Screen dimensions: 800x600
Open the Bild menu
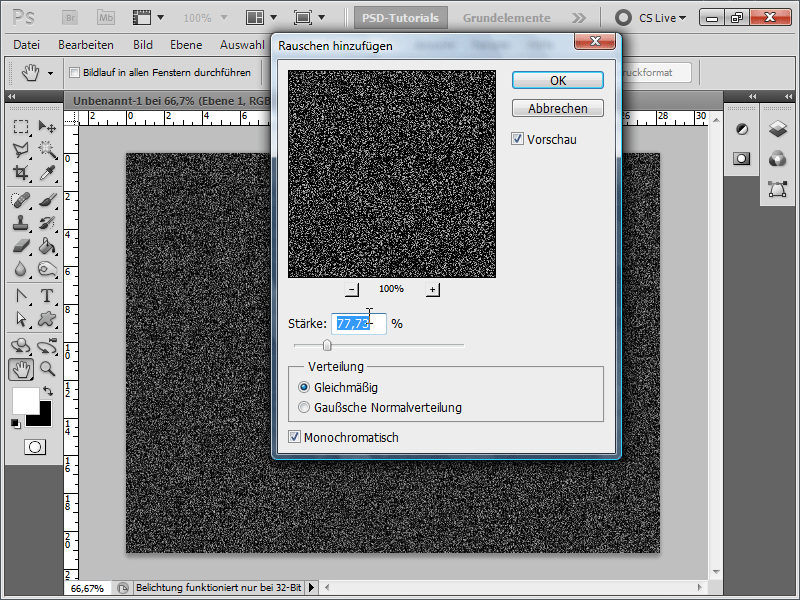click(x=143, y=45)
